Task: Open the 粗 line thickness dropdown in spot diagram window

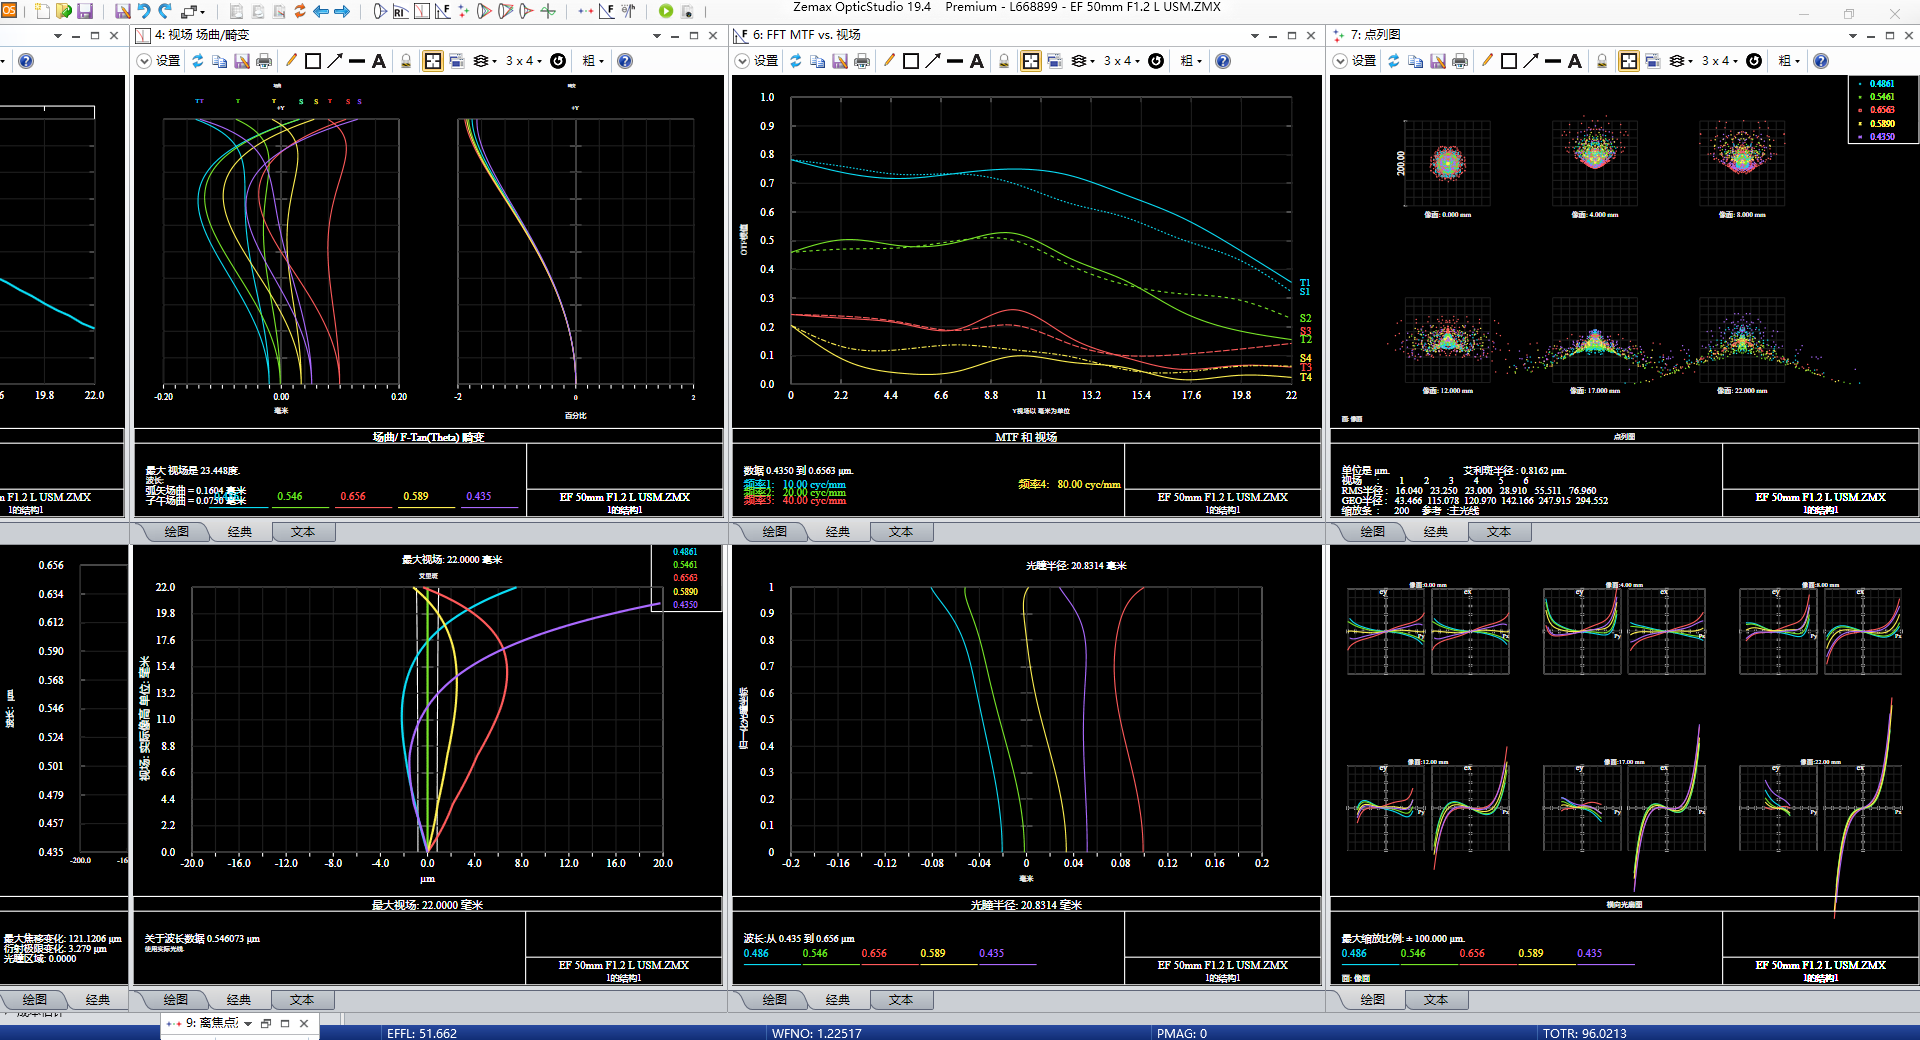Action: click(1788, 61)
